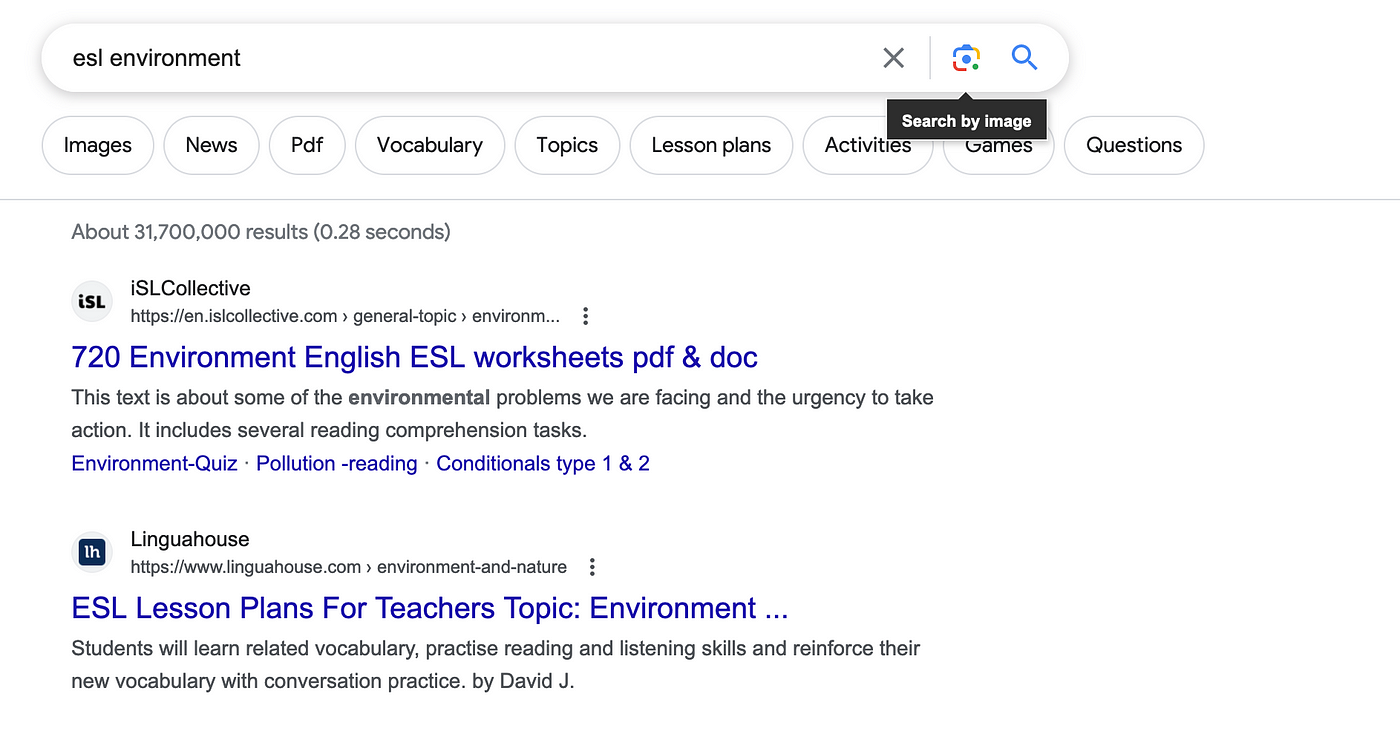
Task: Select the News filter chip
Action: tap(211, 145)
